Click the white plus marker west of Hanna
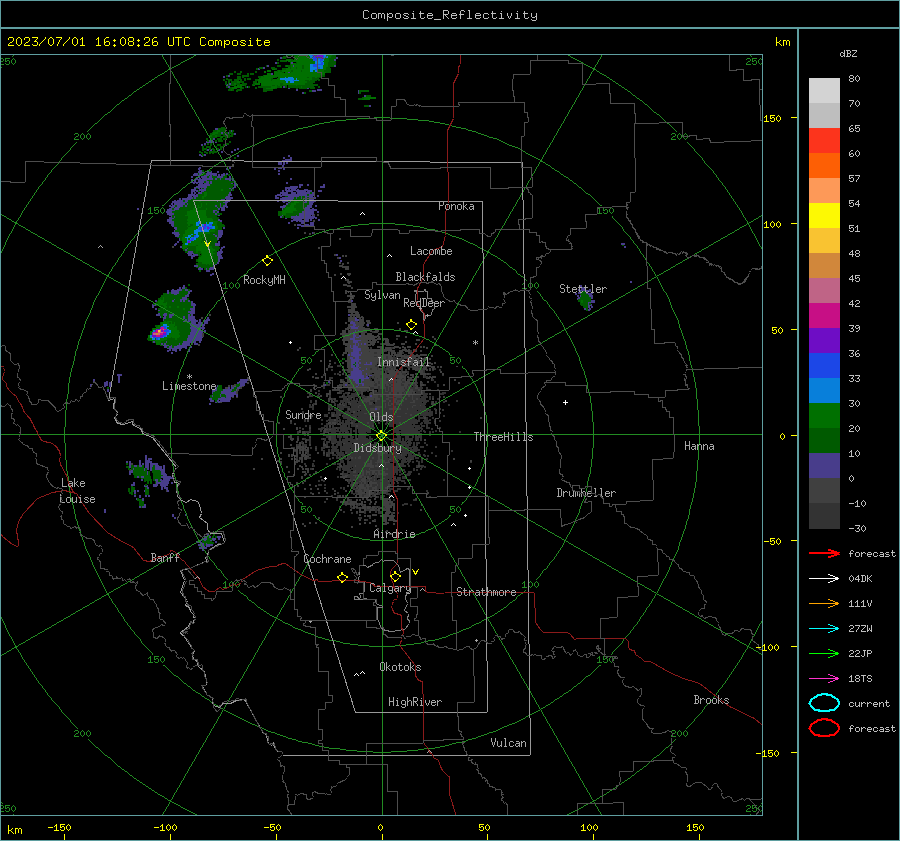900x841 pixels. 565,402
